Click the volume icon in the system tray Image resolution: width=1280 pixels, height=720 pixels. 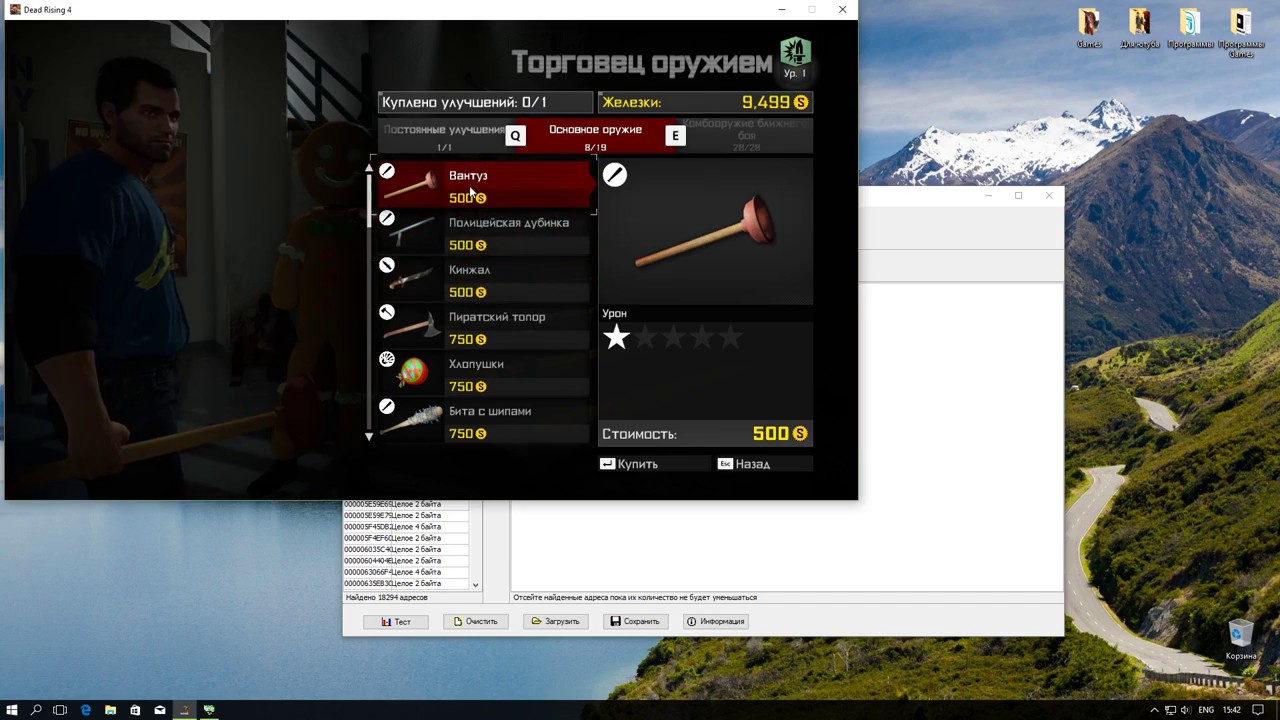click(x=1185, y=710)
